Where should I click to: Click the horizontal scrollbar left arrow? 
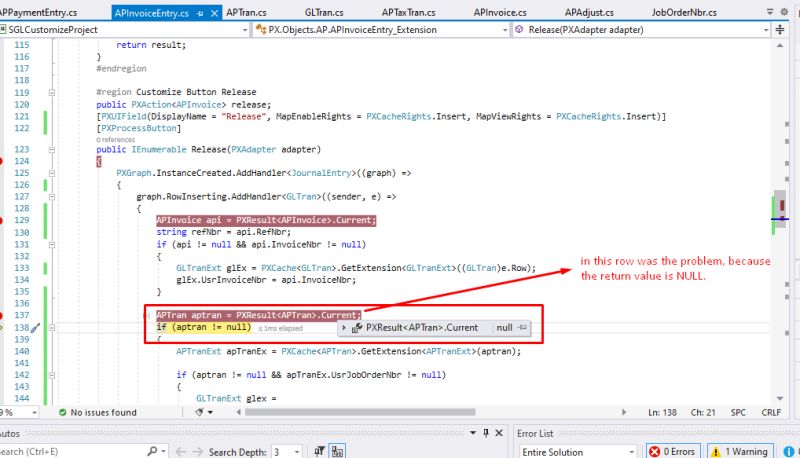click(x=239, y=412)
